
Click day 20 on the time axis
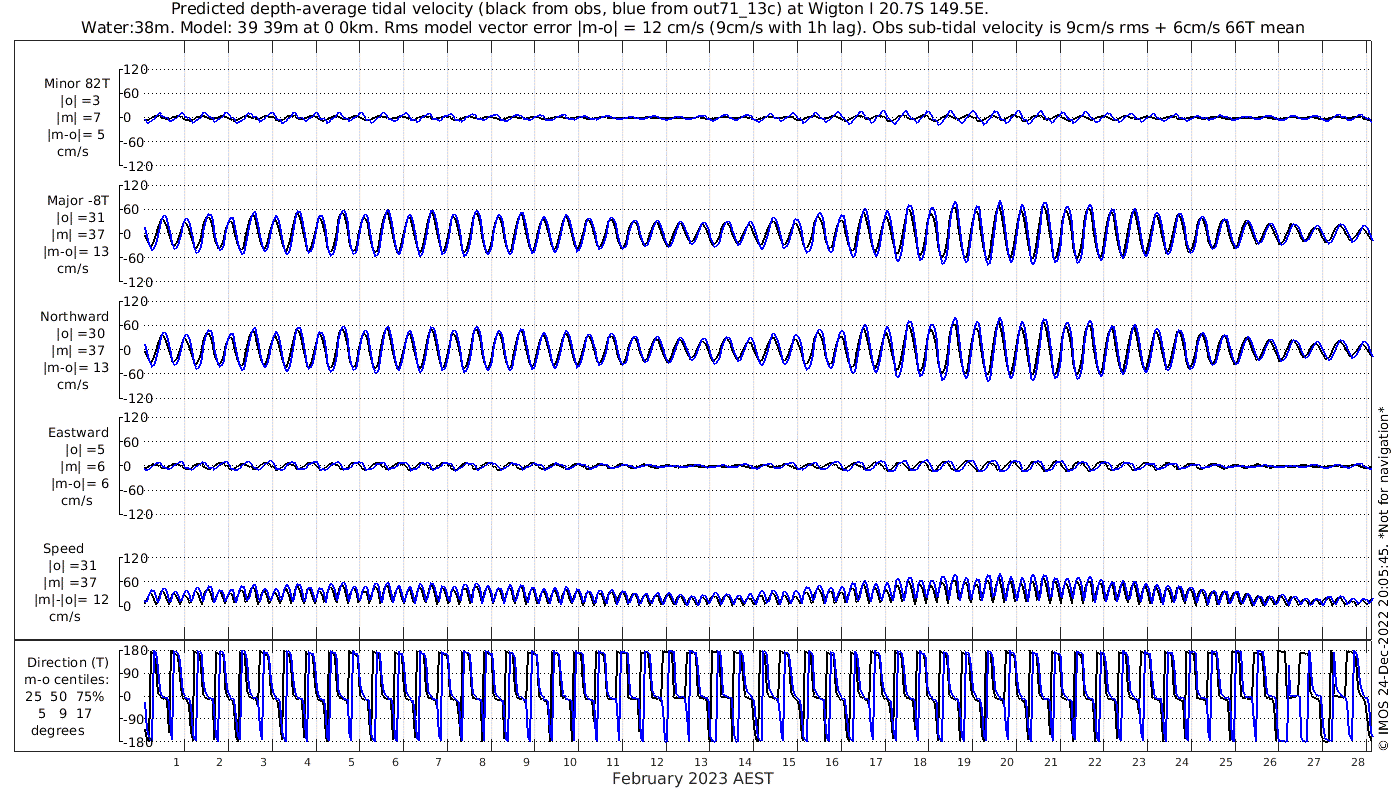[x=1007, y=762]
